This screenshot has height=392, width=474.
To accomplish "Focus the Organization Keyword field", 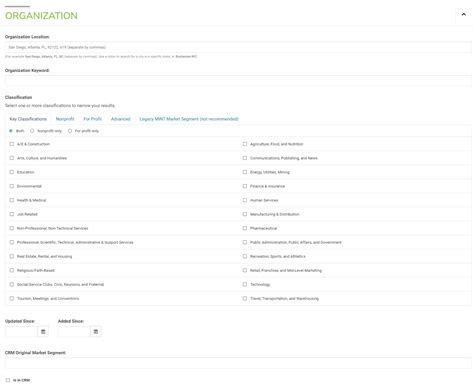I will [x=238, y=81].
